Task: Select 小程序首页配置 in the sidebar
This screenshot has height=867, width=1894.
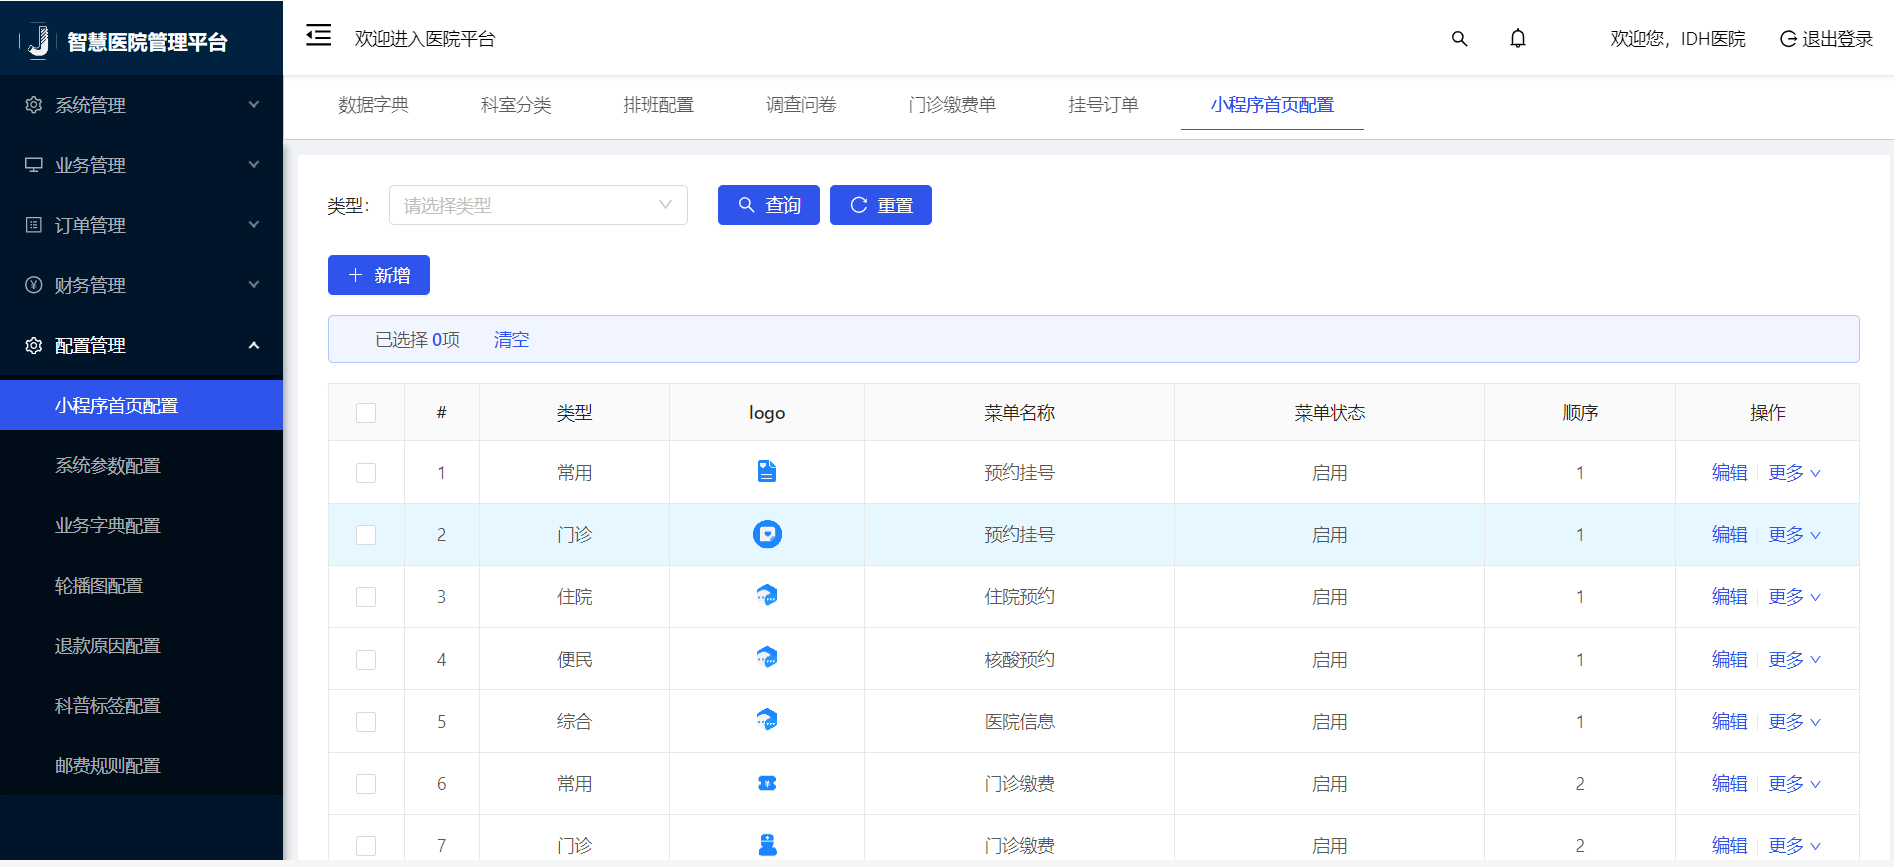Action: pos(141,405)
